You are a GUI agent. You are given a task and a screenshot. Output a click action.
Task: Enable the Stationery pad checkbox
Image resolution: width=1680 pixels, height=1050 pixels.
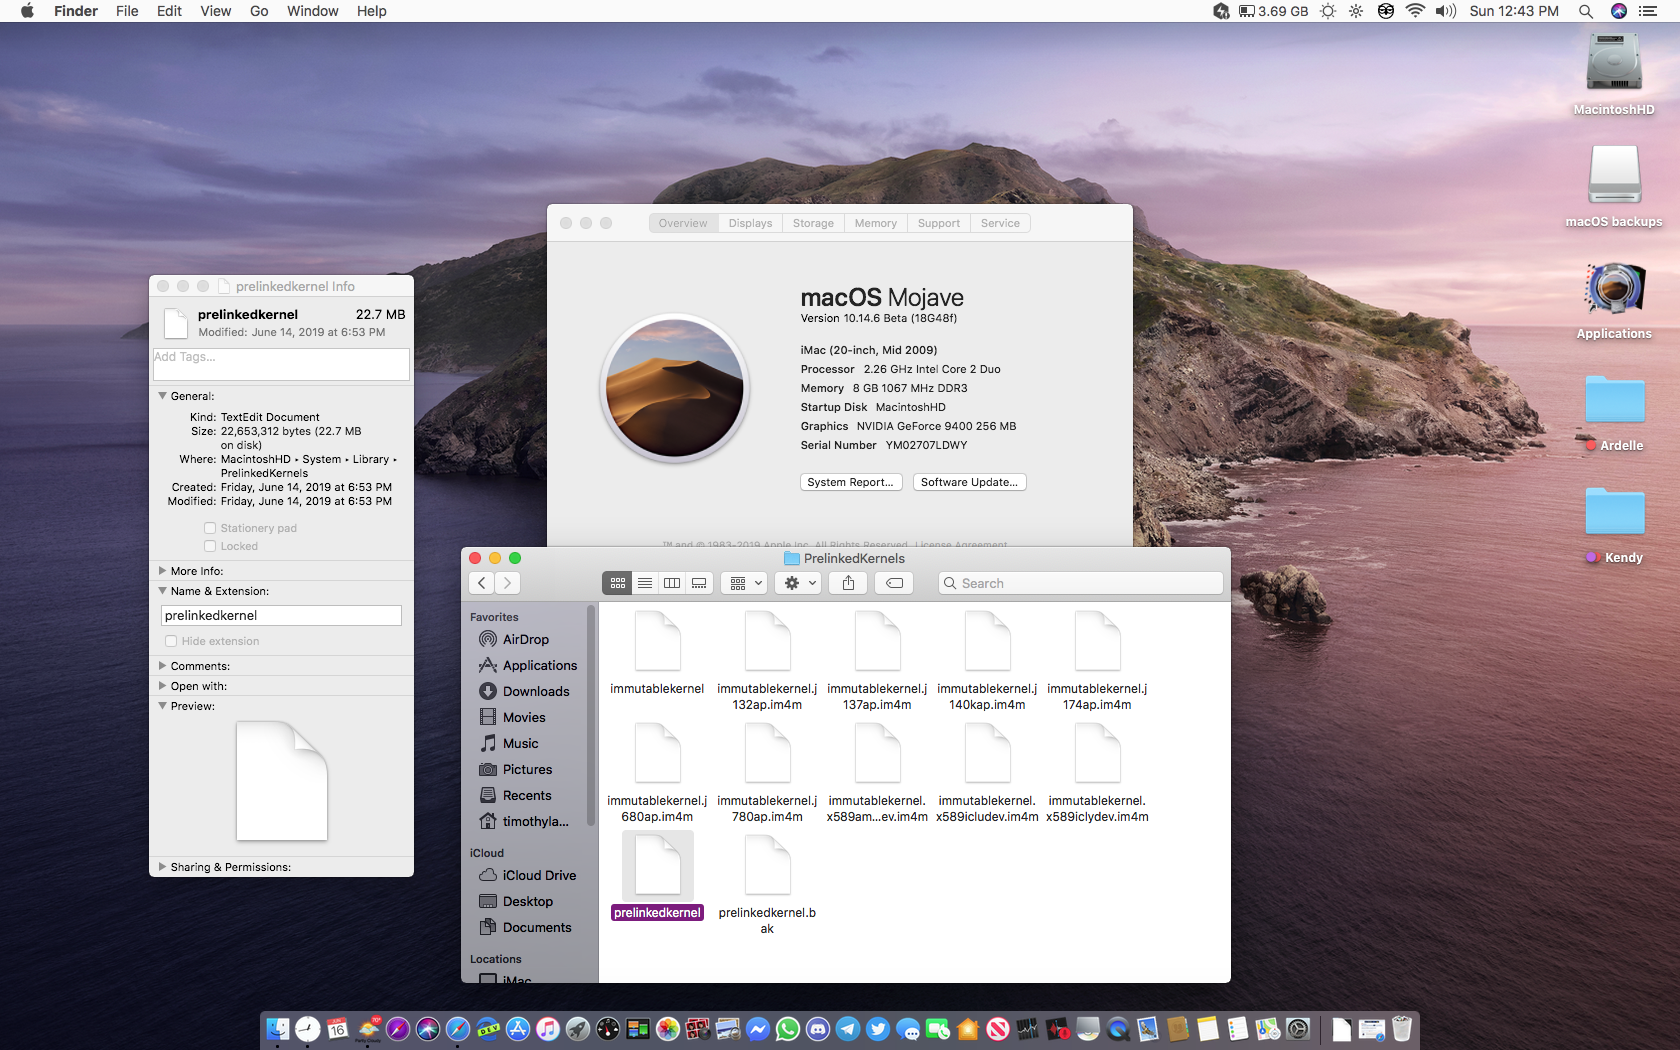[x=210, y=528]
